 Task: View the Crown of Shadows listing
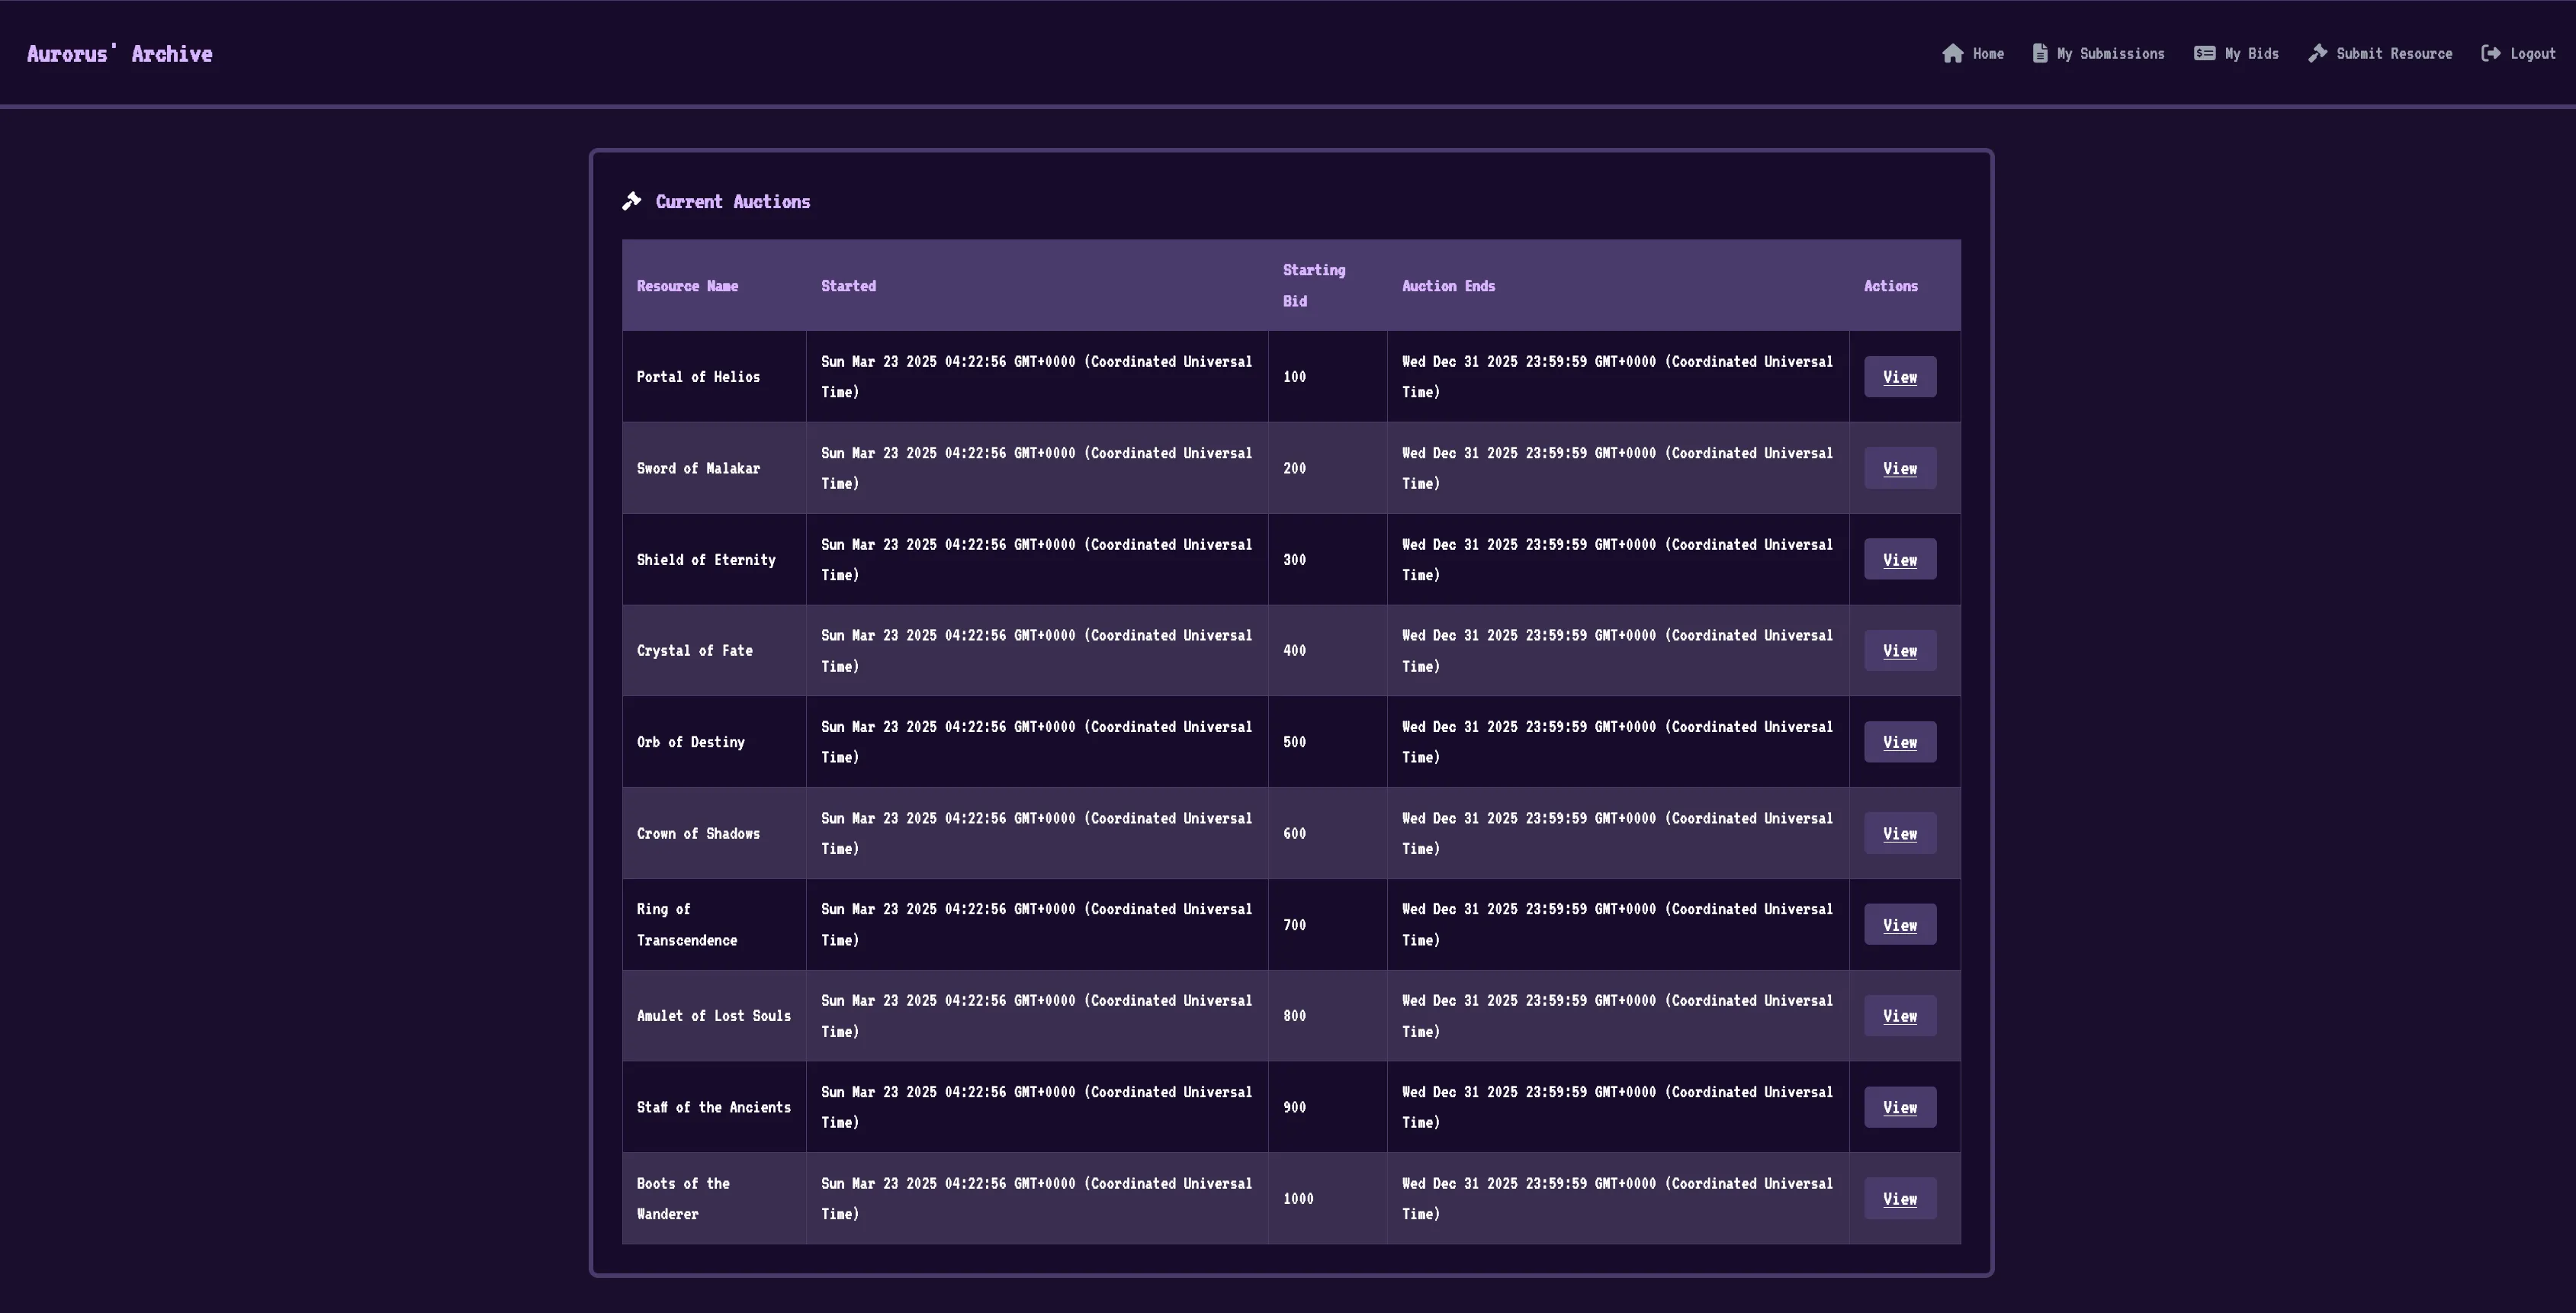coord(1899,834)
